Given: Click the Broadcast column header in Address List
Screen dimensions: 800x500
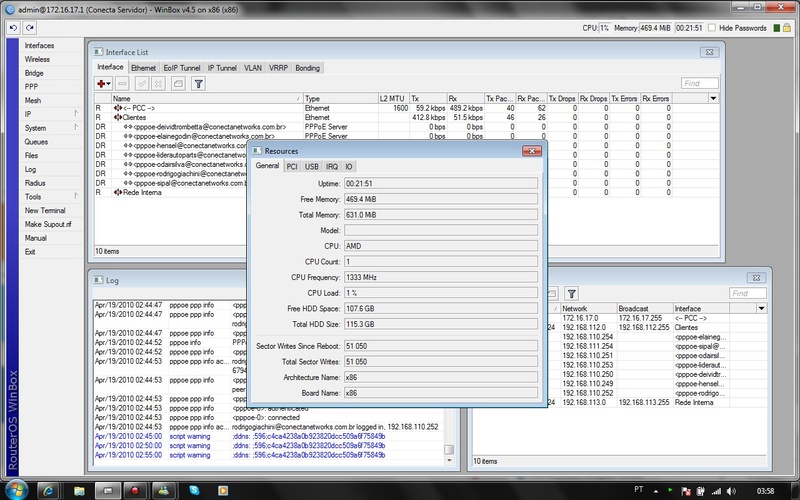Looking at the screenshot, I should click(x=645, y=308).
